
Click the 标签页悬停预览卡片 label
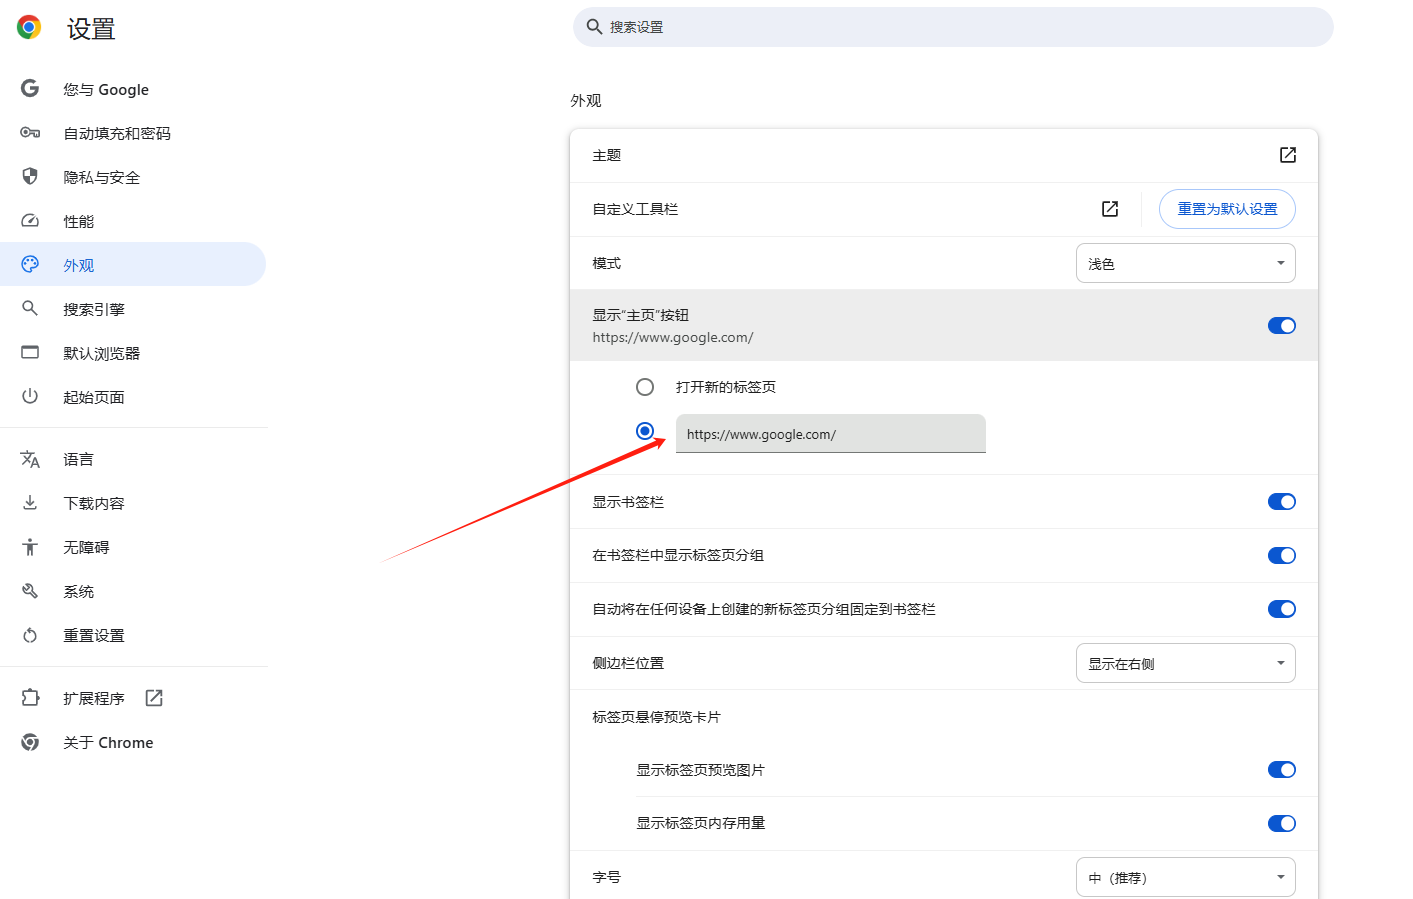point(656,717)
